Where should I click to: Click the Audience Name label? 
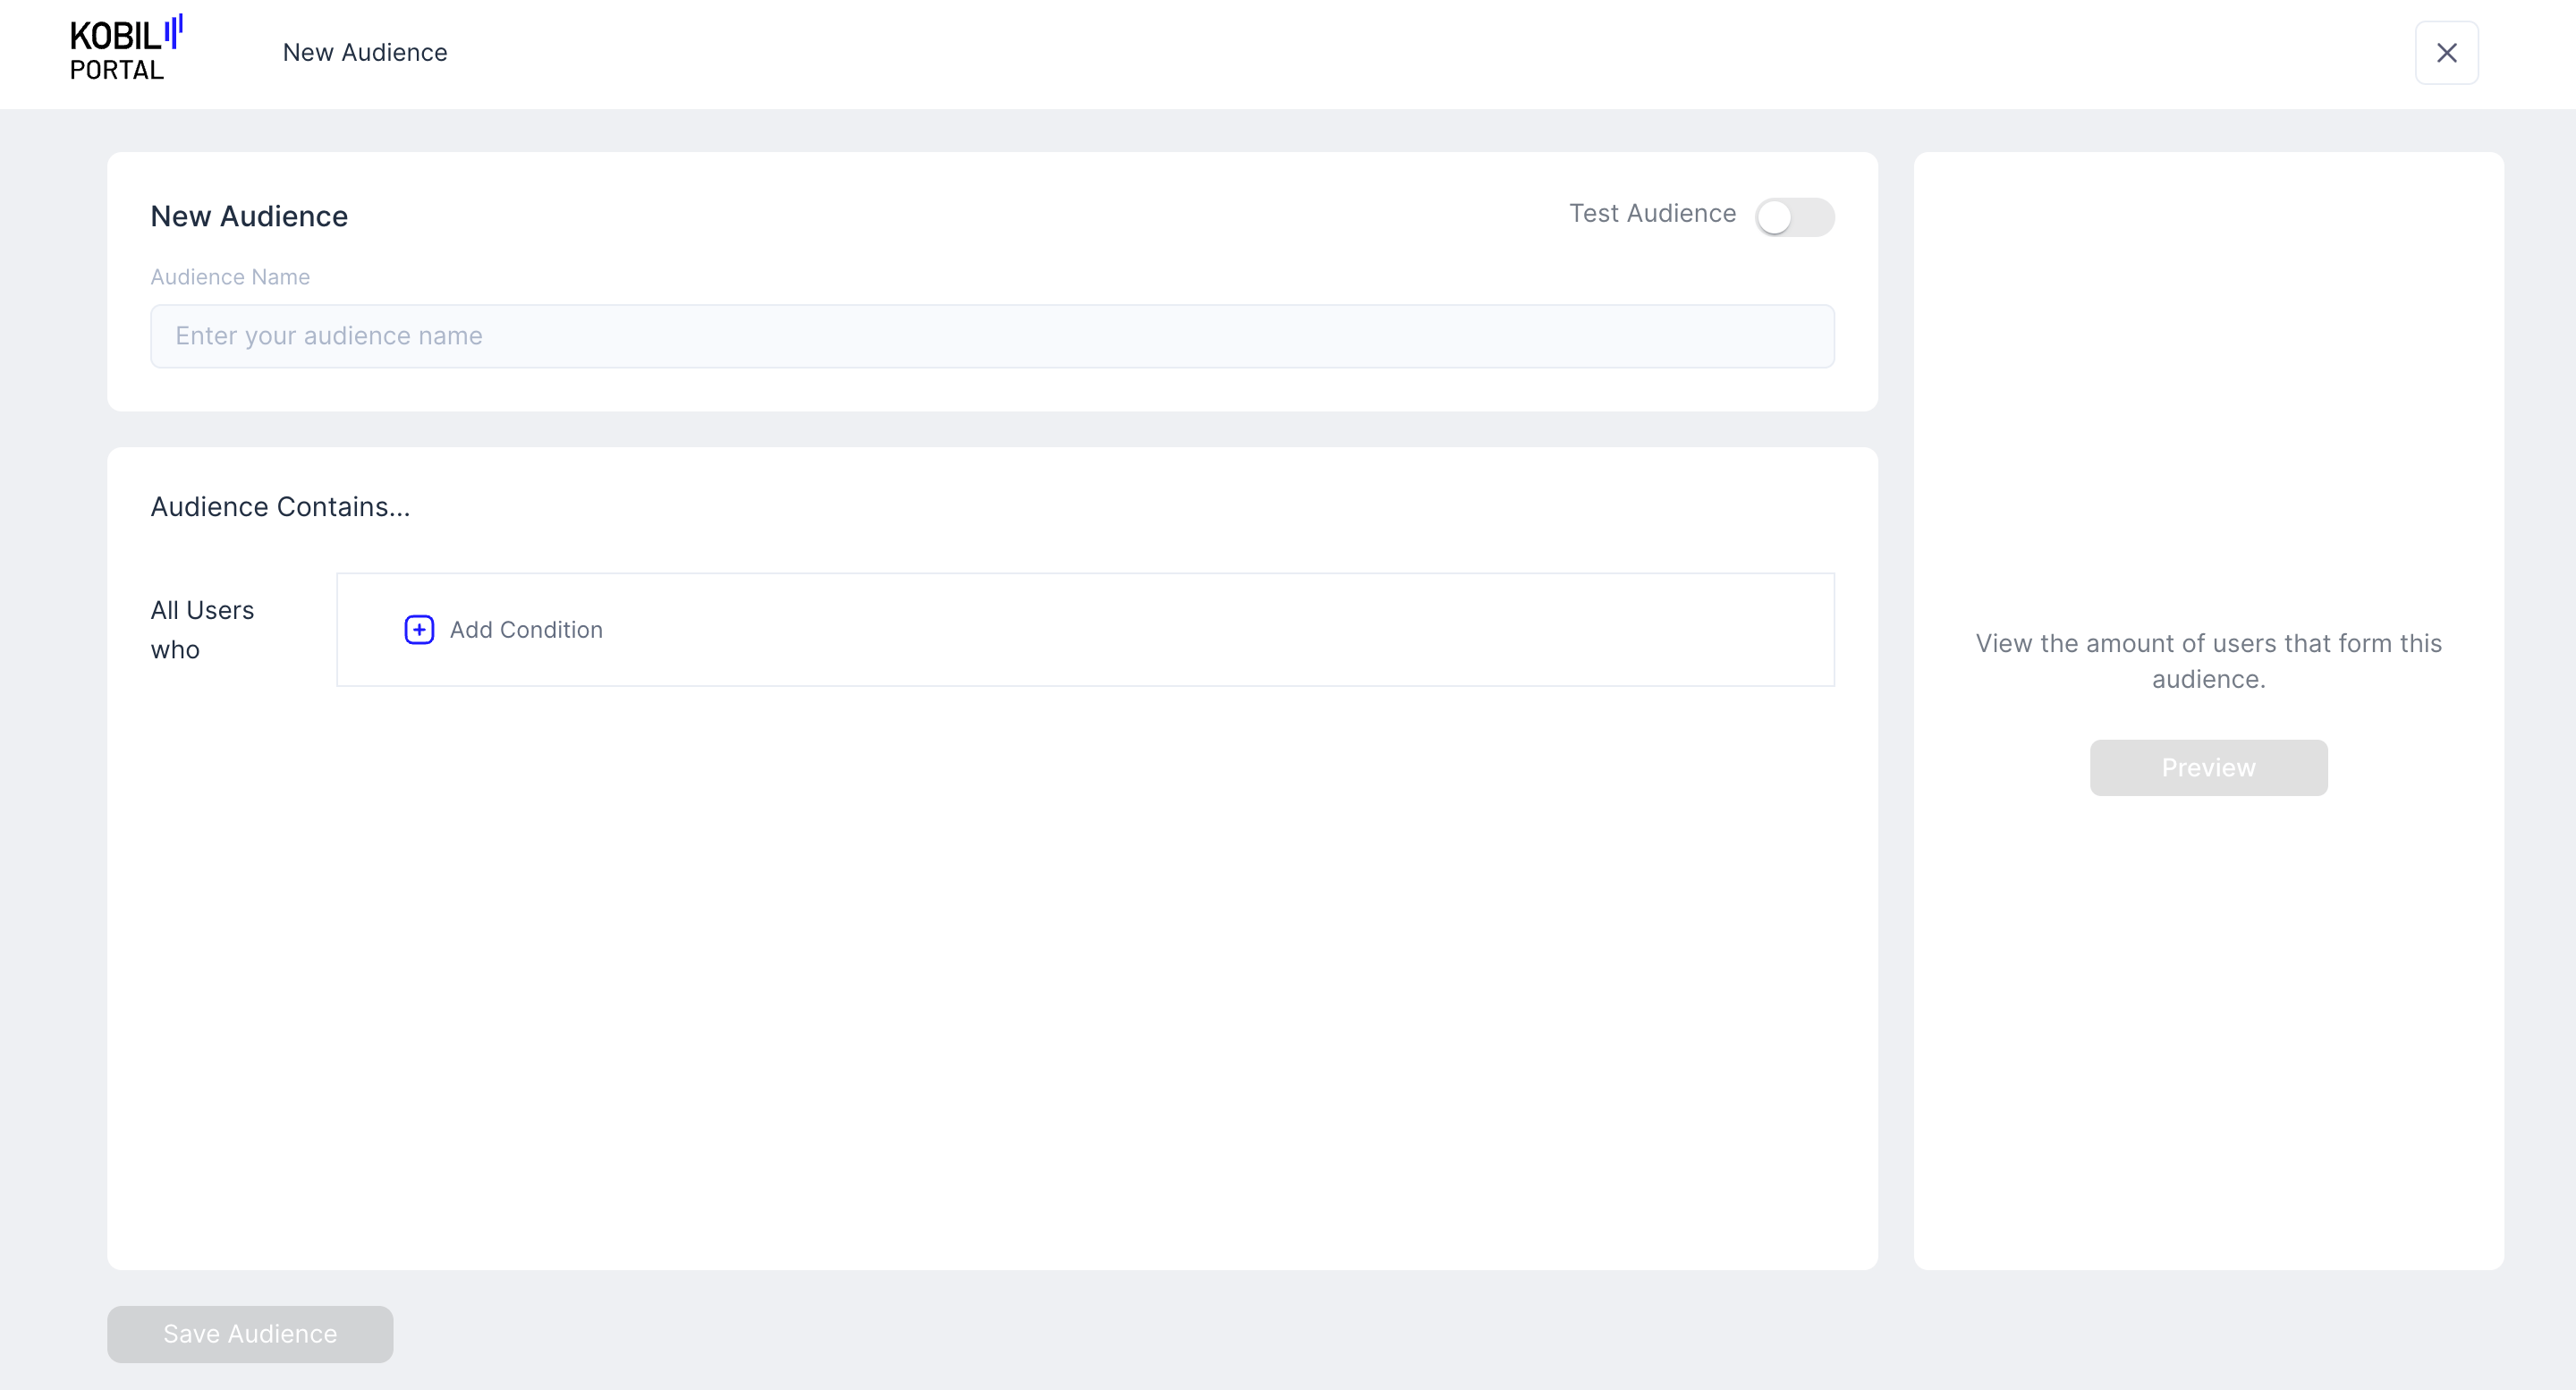pos(230,277)
